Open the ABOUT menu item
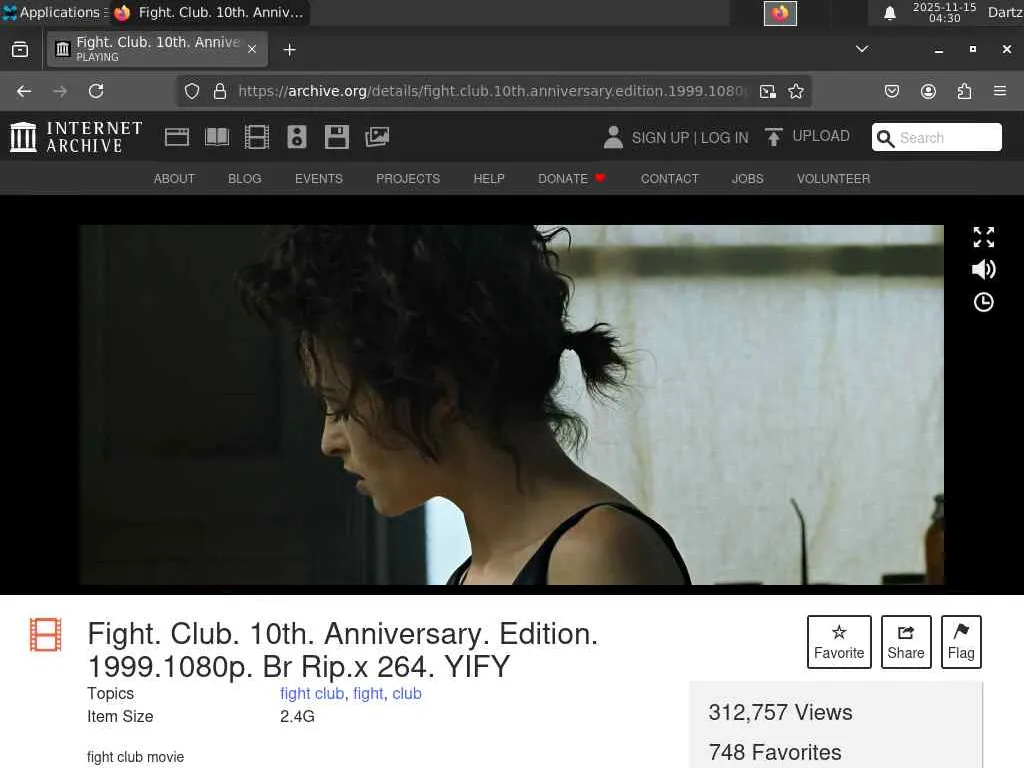 point(174,178)
